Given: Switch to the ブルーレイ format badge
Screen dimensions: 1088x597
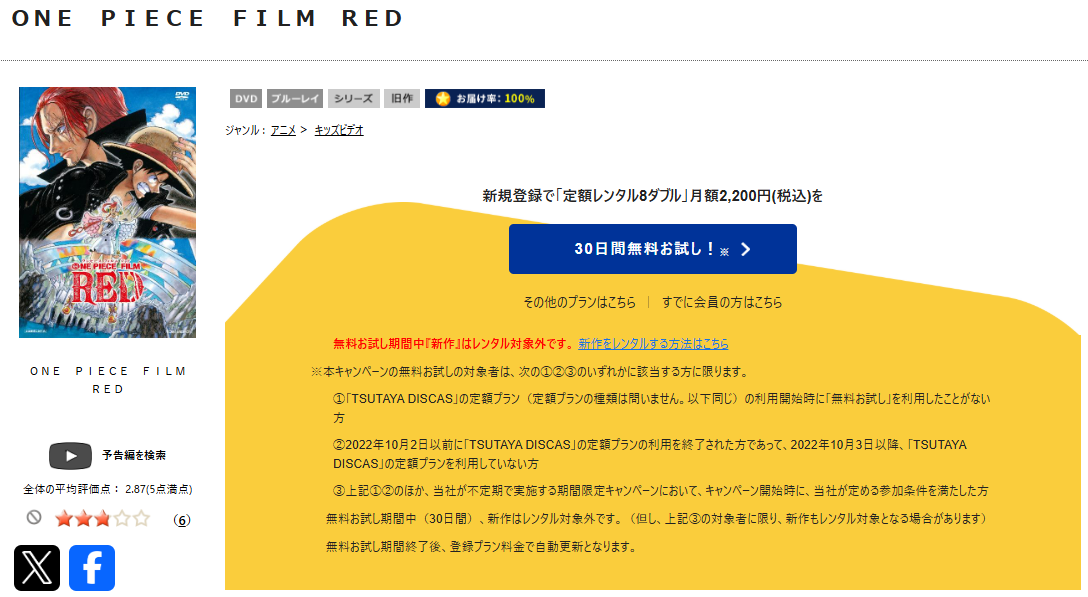Looking at the screenshot, I should 297,98.
